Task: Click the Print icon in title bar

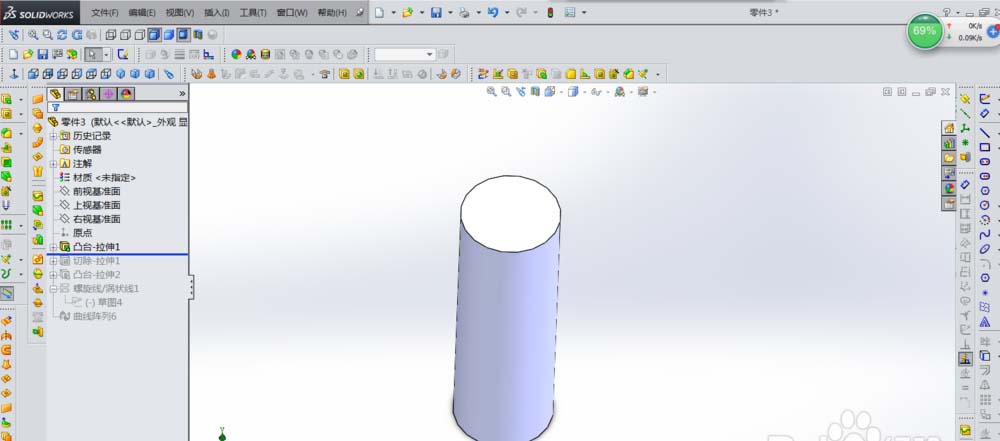Action: [x=464, y=12]
